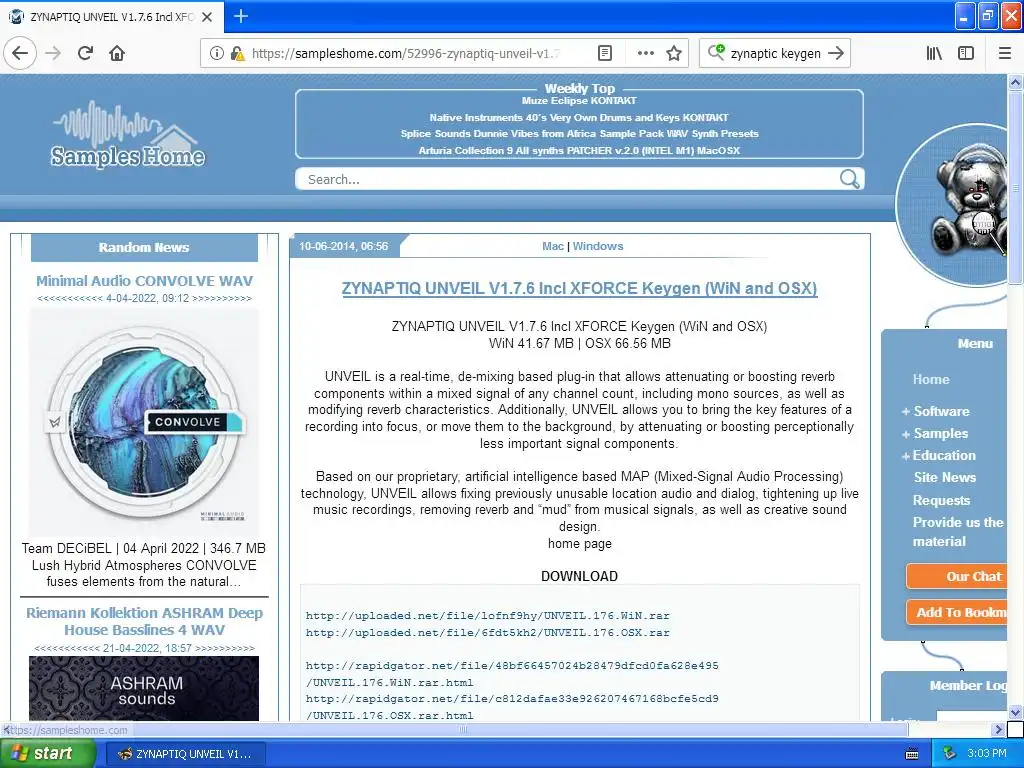
Task: Click the keyboard tray icon
Action: click(x=912, y=754)
